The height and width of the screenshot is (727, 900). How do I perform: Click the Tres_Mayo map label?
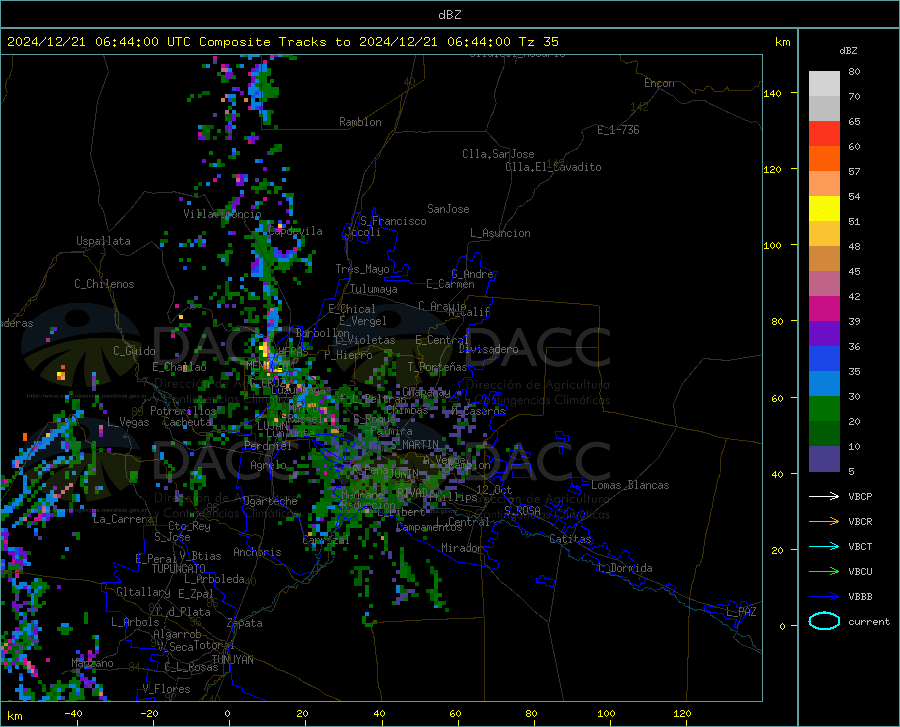click(362, 269)
